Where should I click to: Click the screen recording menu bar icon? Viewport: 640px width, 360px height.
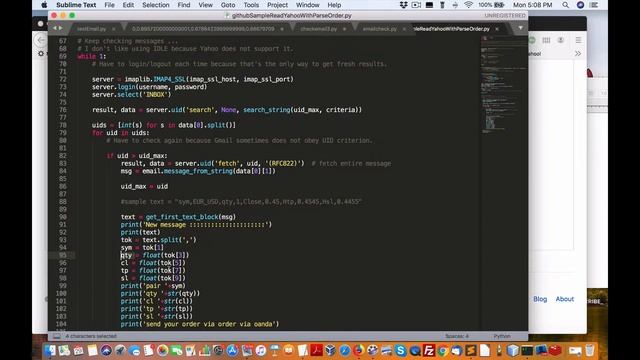[x=416, y=5]
